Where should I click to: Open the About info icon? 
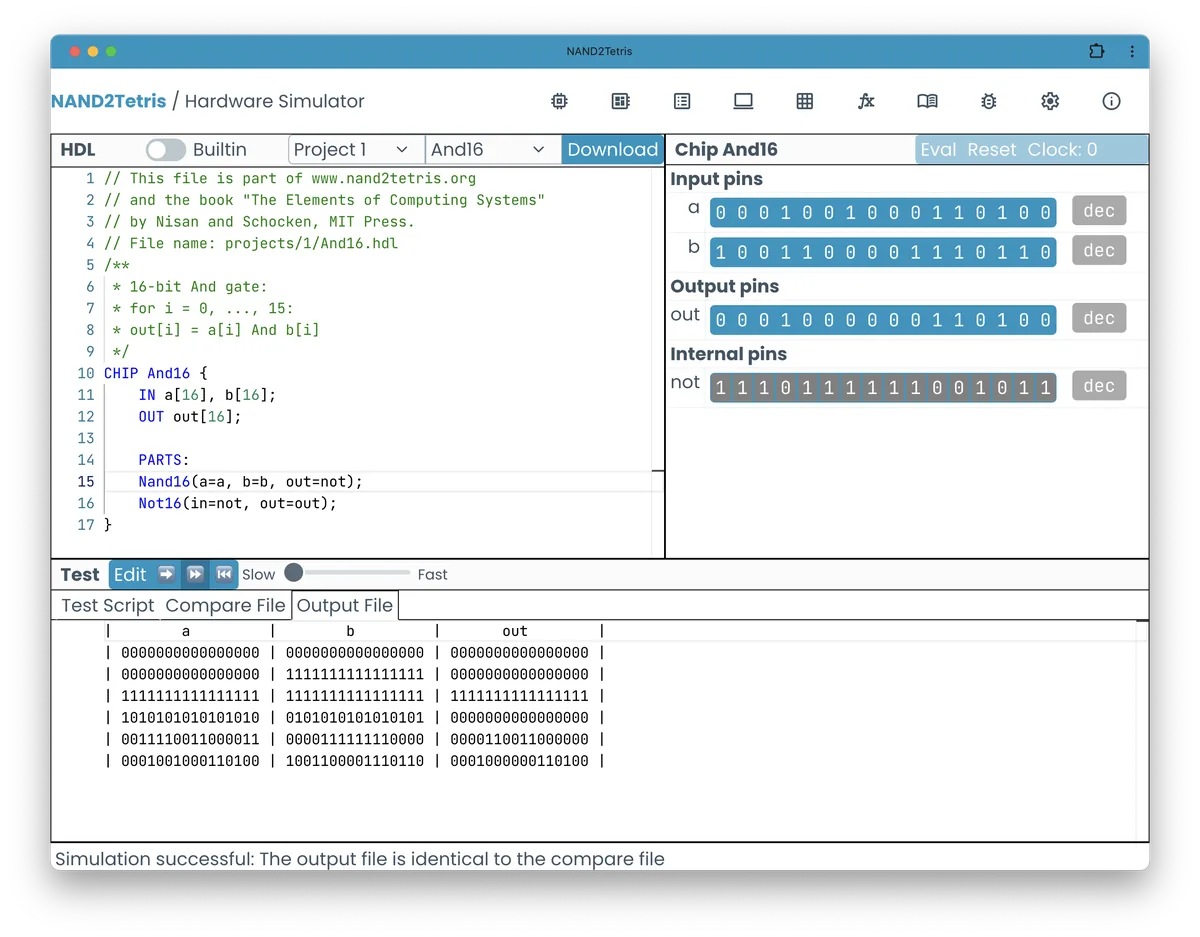pyautogui.click(x=1111, y=101)
